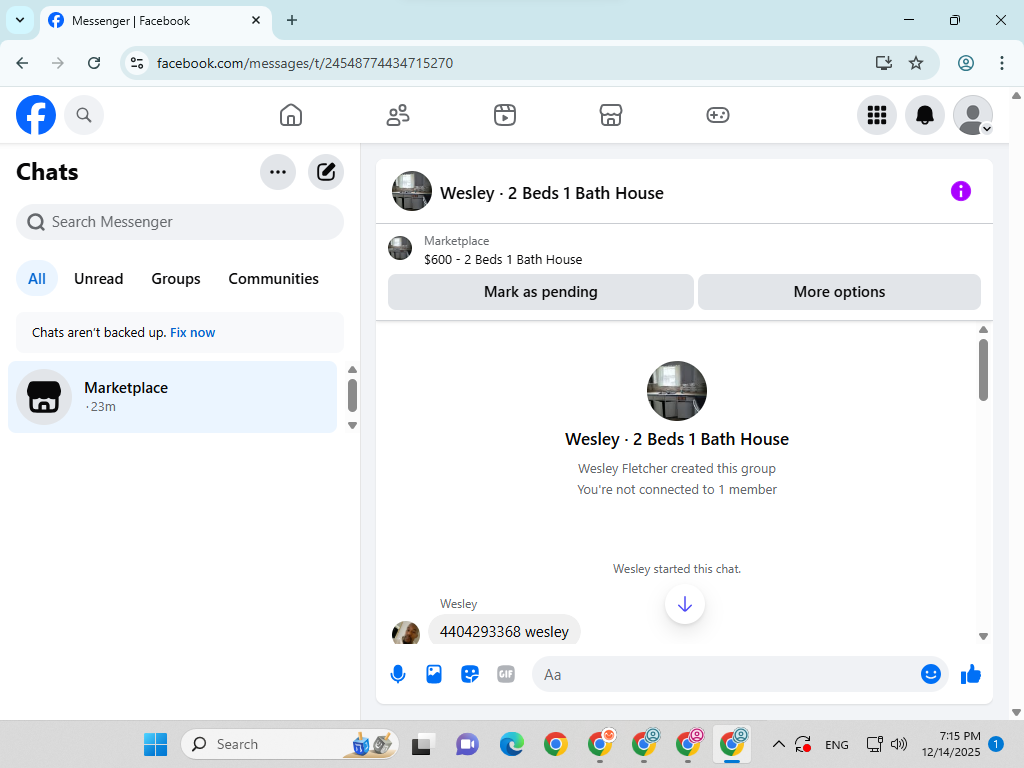Open a new browser tab
This screenshot has height=768, width=1024.
pos(292,20)
